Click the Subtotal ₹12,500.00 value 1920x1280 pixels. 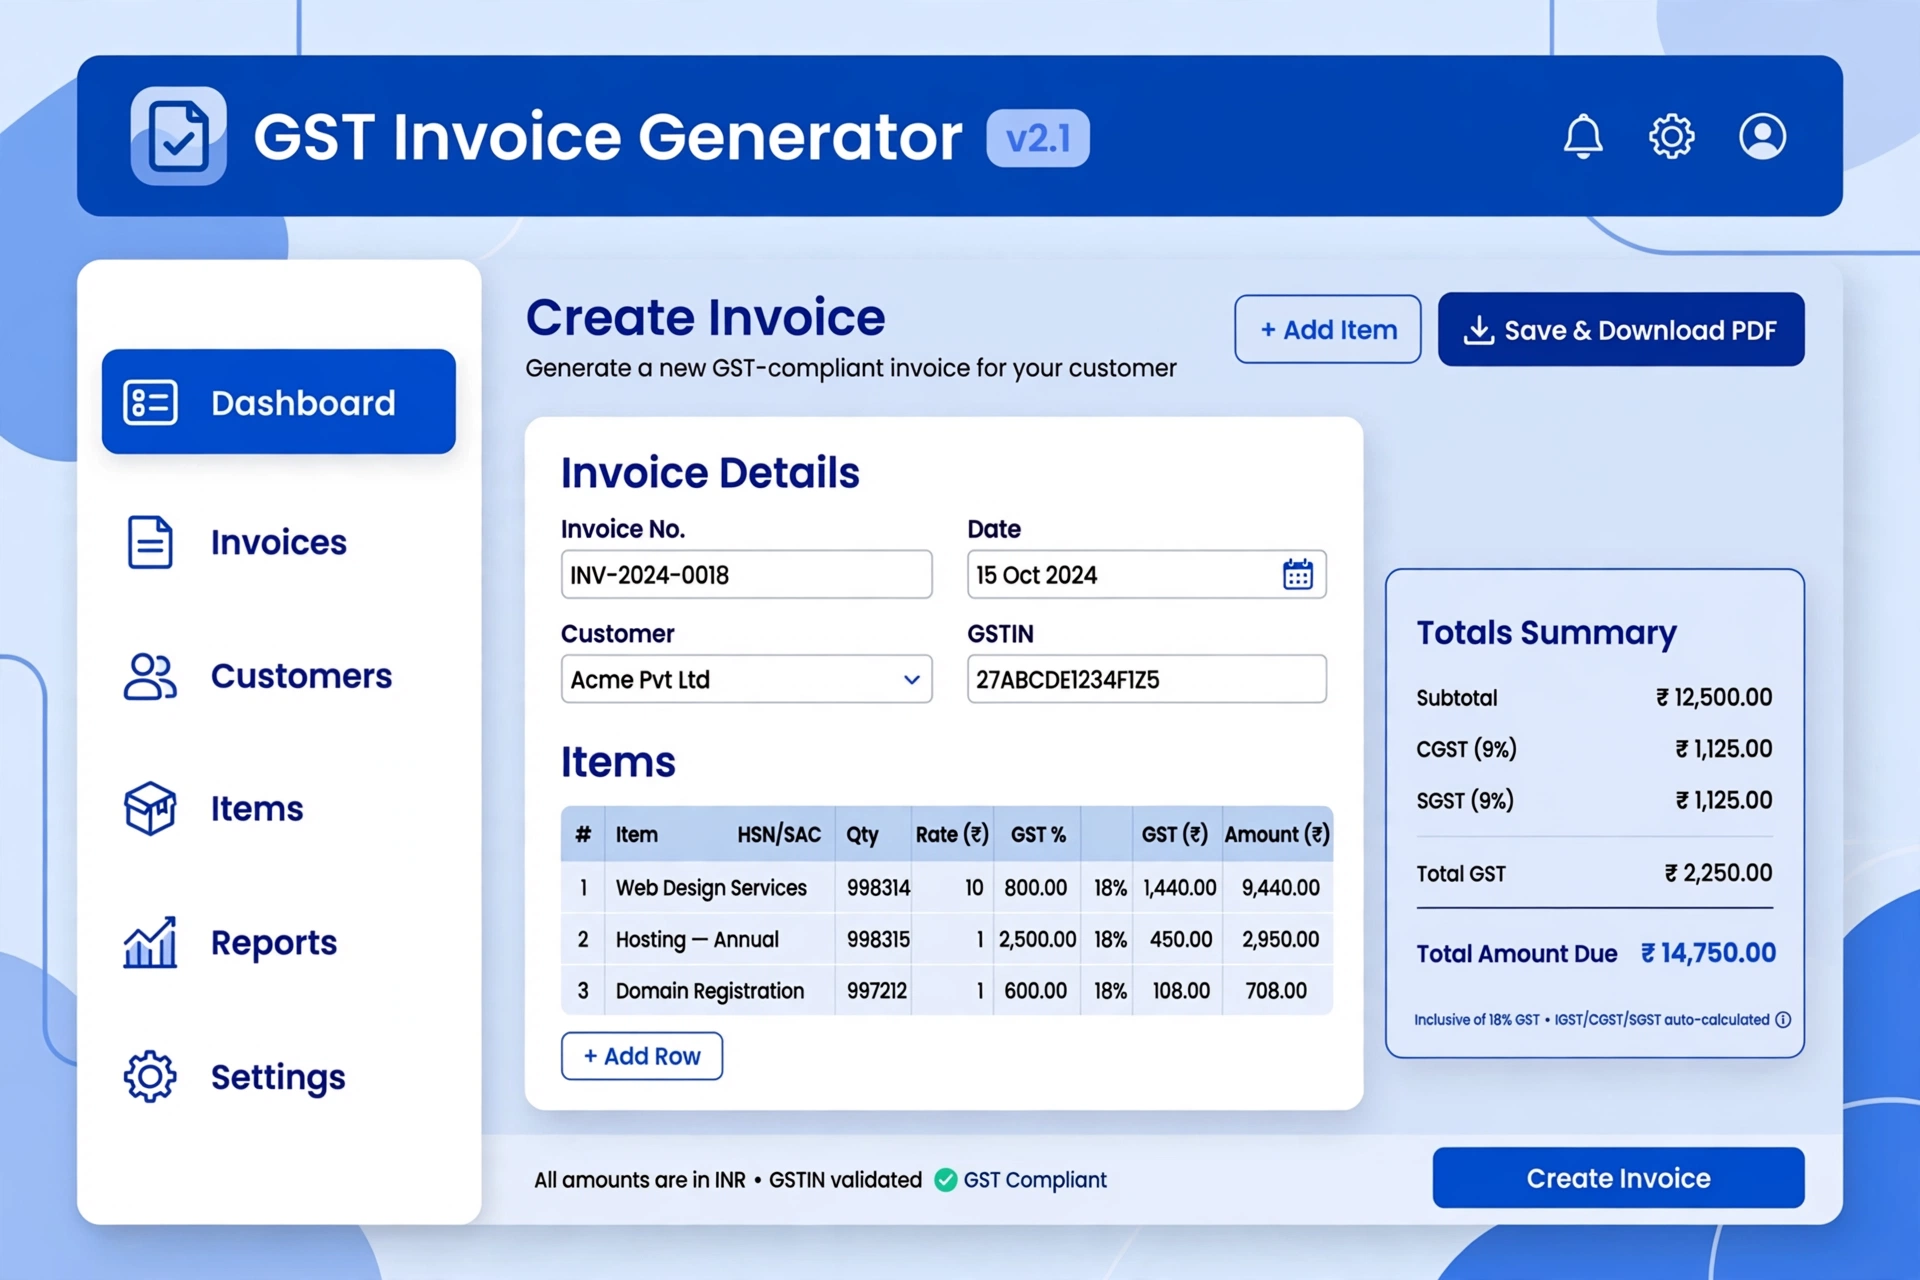(1714, 697)
